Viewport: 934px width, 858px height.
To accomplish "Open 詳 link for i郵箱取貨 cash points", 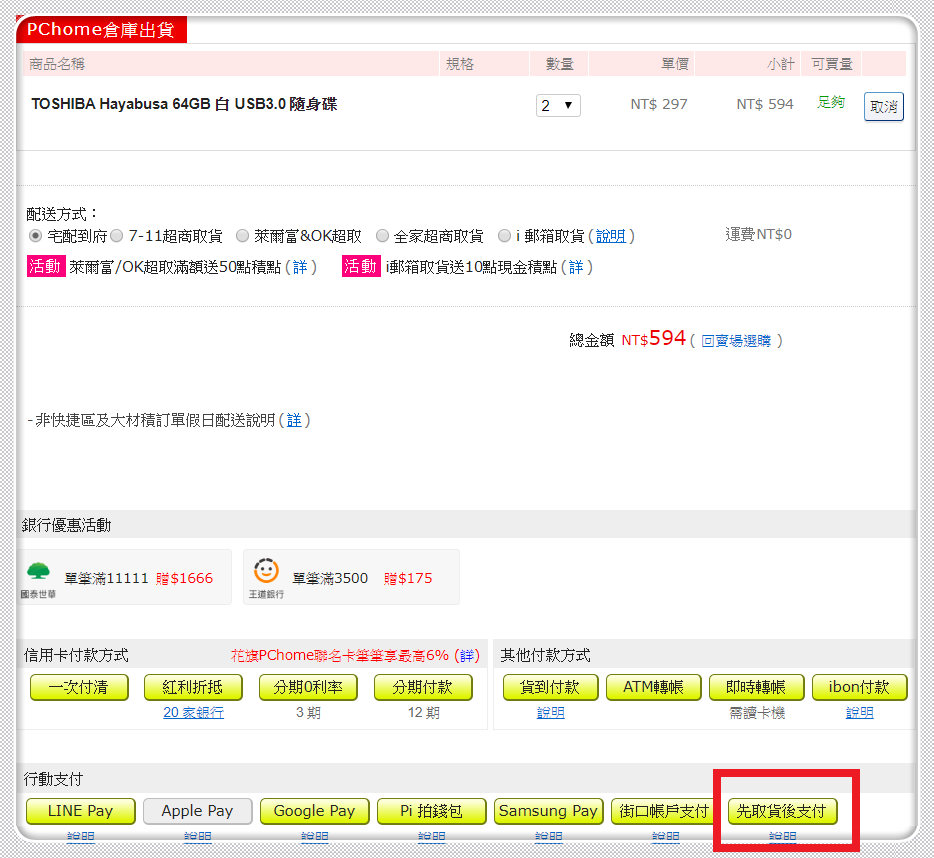I will click(576, 267).
